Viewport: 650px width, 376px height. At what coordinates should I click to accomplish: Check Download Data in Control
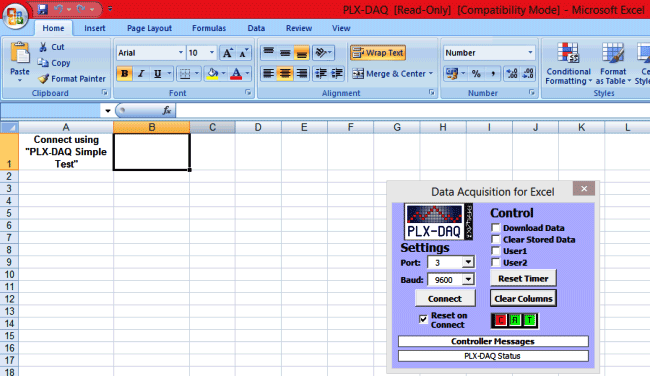click(x=496, y=228)
